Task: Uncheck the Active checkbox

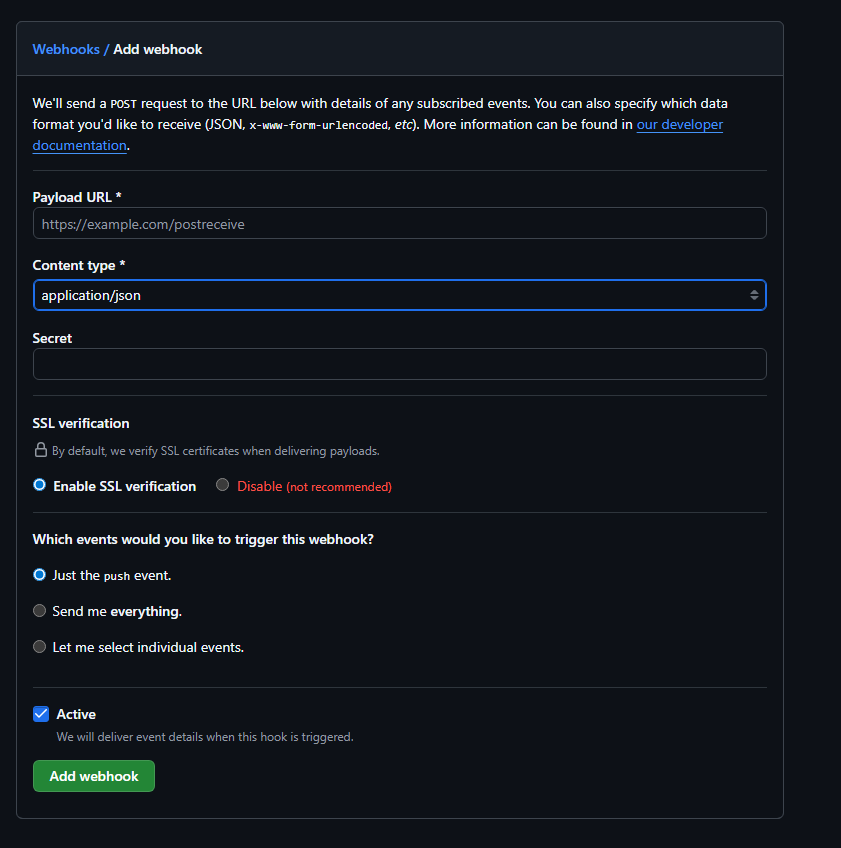Action: coord(41,713)
